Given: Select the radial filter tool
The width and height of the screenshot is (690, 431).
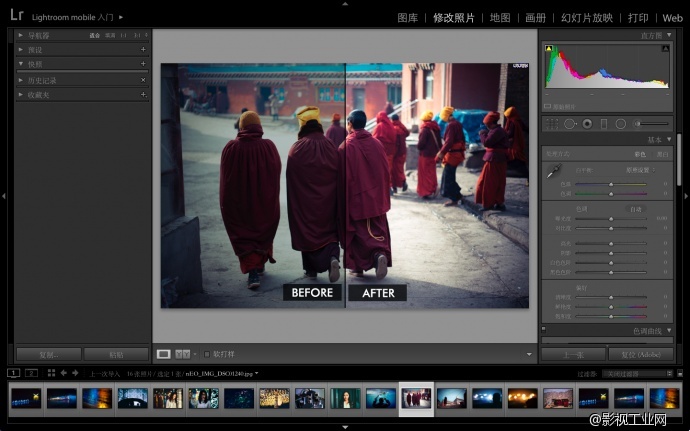Looking at the screenshot, I should [621, 123].
